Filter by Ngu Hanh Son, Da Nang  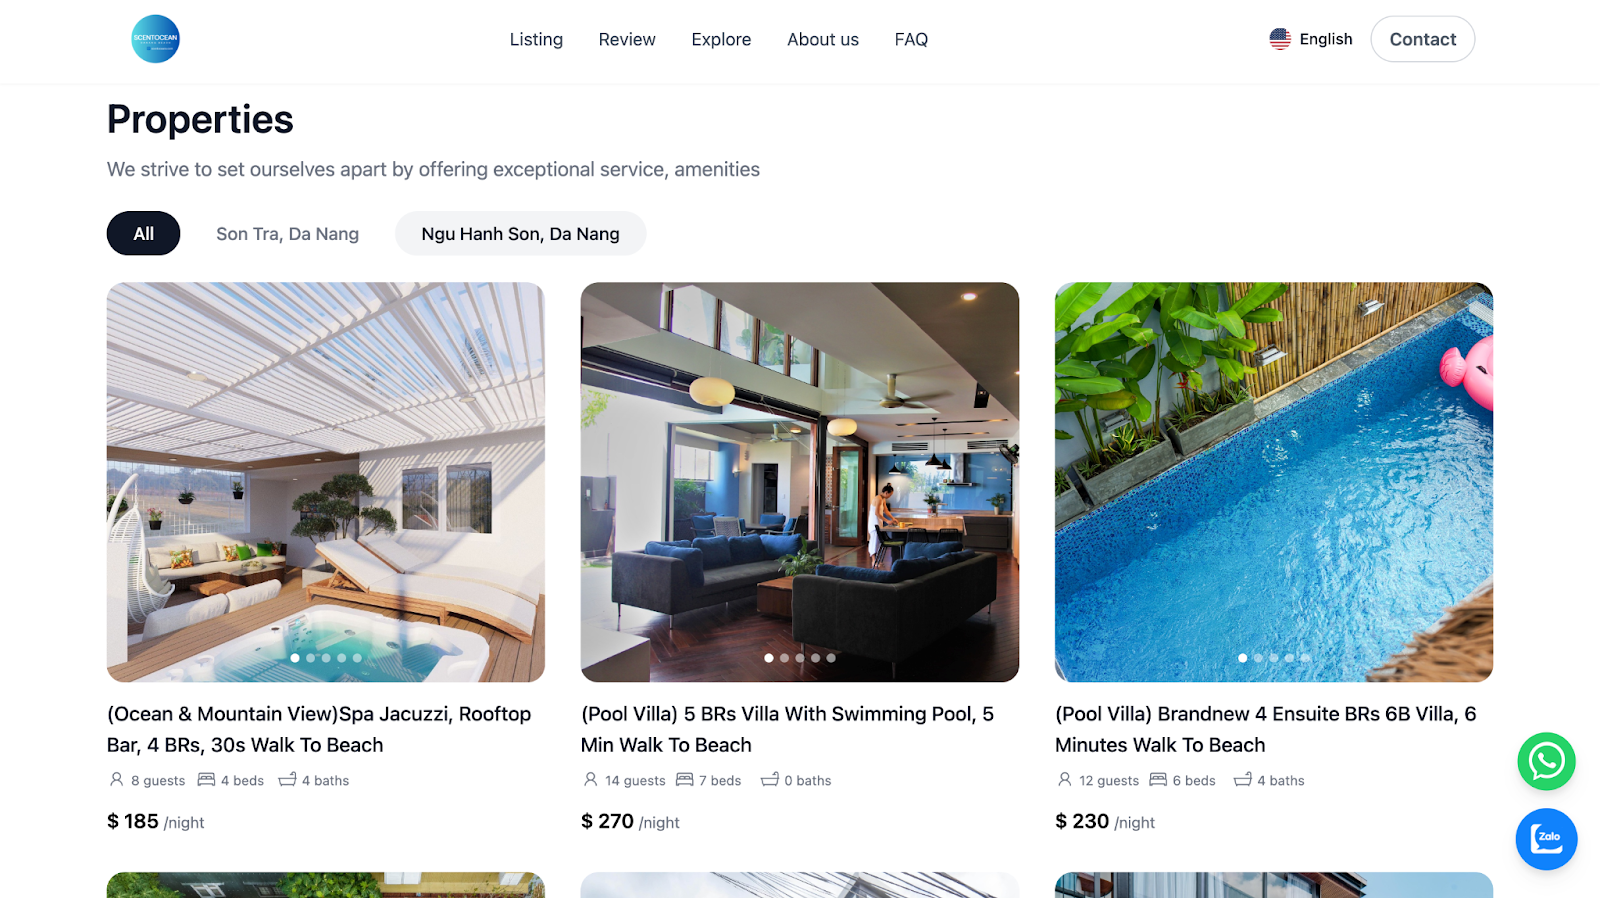tap(520, 233)
